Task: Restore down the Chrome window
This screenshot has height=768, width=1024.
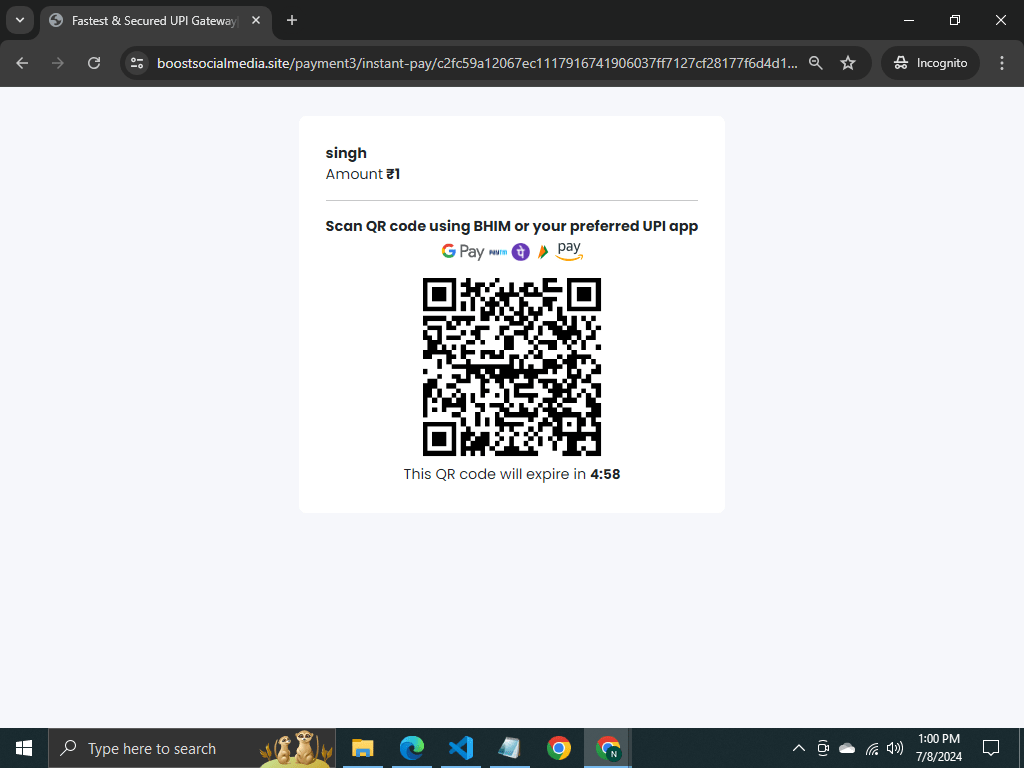Action: 955,20
